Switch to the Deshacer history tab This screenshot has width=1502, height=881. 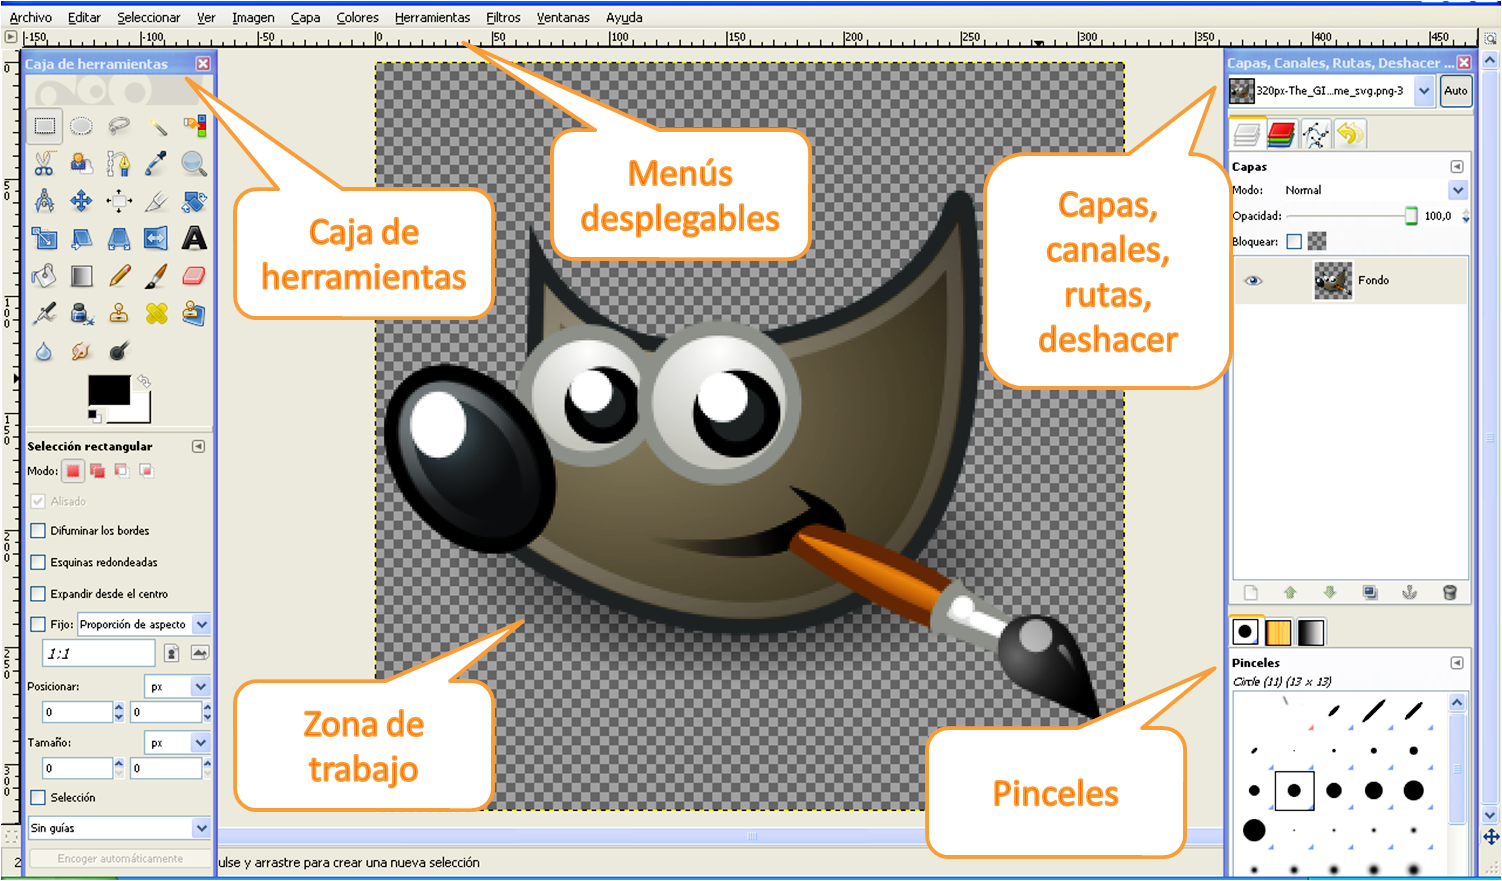click(x=1350, y=134)
